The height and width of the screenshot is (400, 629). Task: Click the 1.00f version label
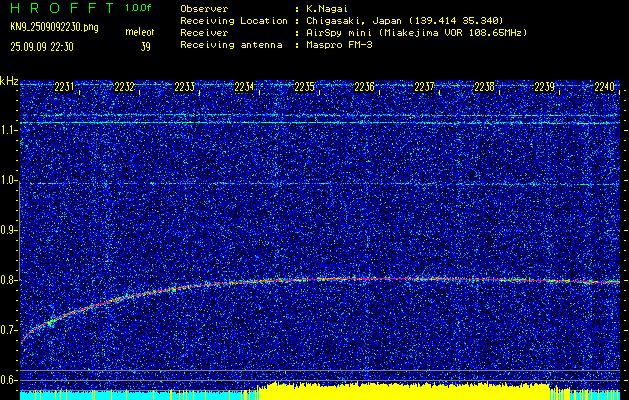[x=138, y=8]
